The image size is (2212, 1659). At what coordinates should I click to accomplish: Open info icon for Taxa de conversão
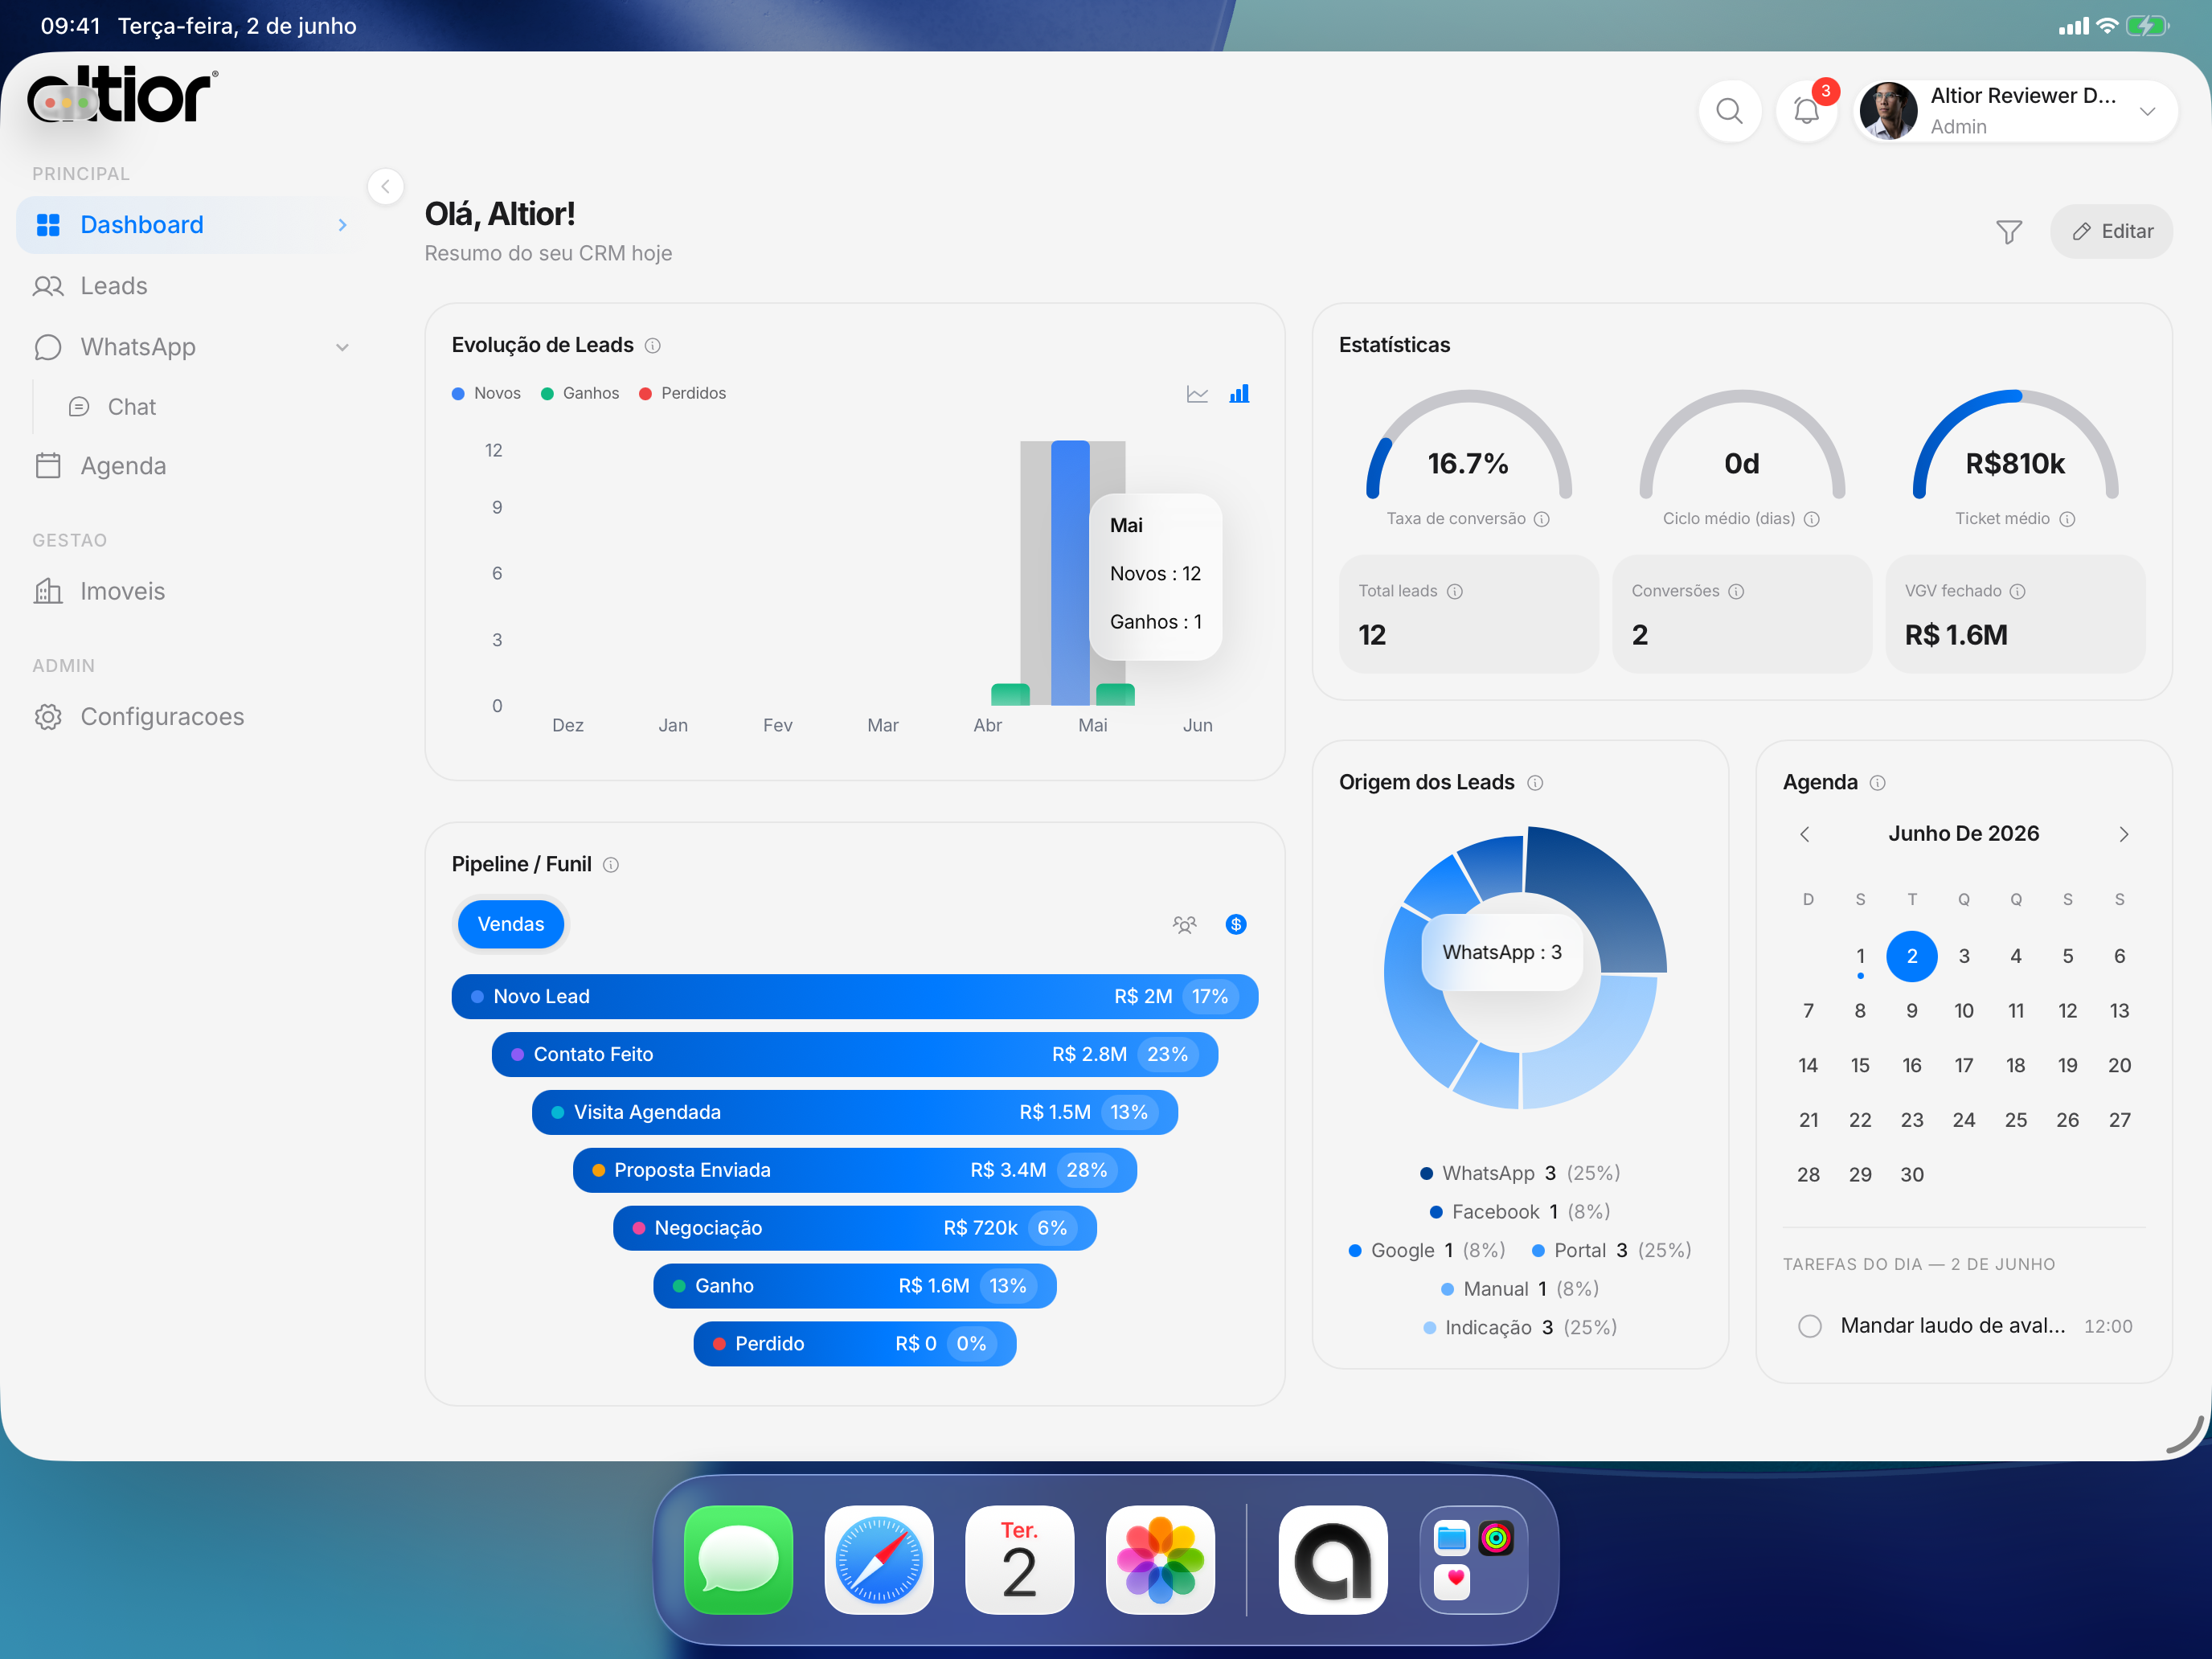tap(1542, 519)
